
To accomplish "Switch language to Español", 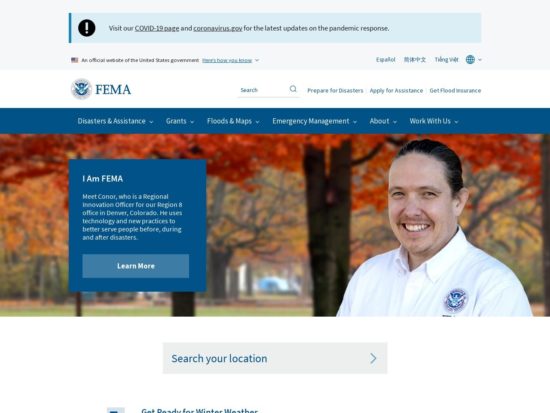I will click(x=385, y=60).
